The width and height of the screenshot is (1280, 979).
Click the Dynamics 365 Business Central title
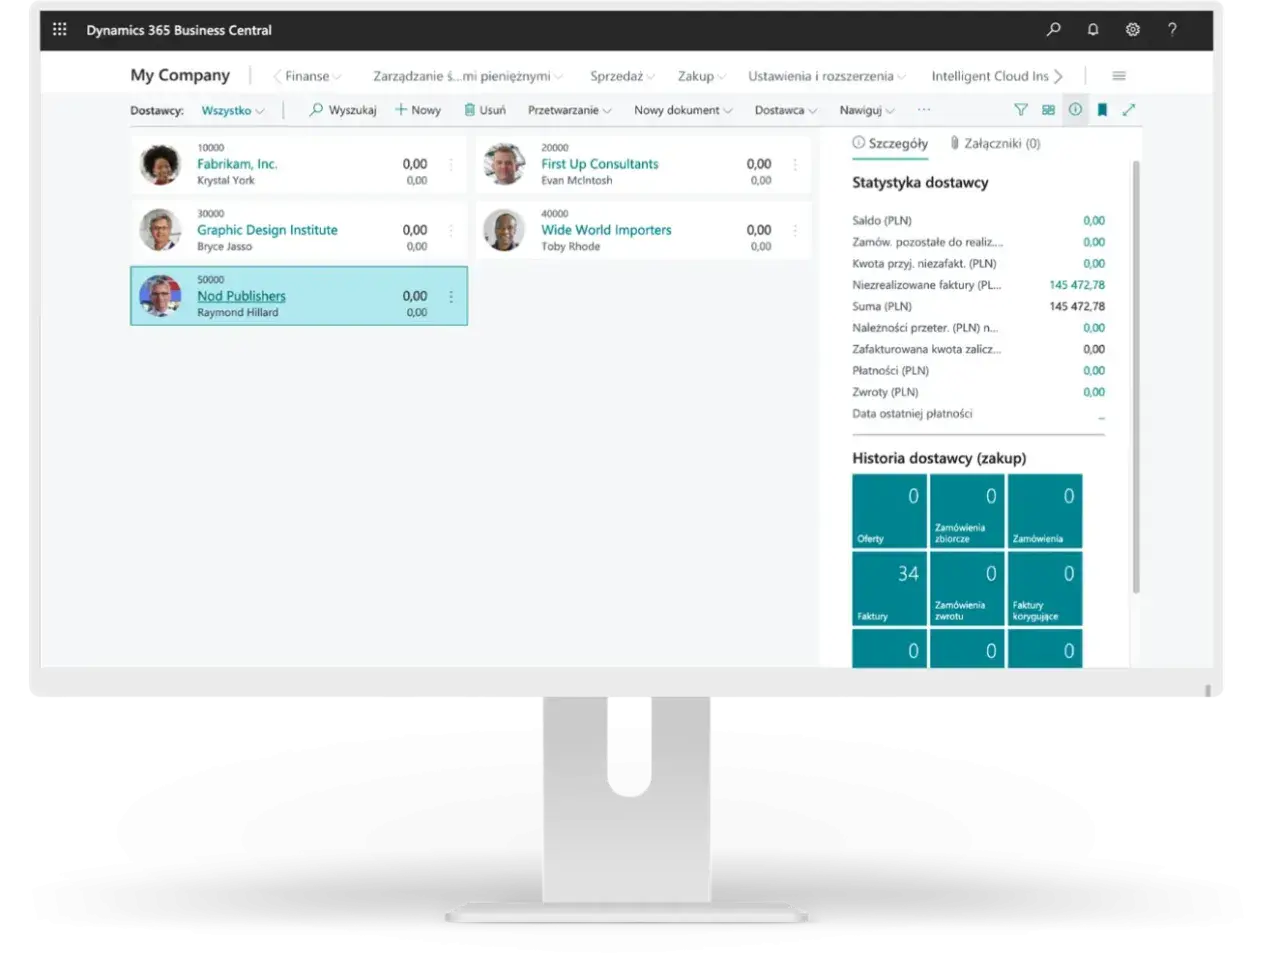[x=179, y=30]
